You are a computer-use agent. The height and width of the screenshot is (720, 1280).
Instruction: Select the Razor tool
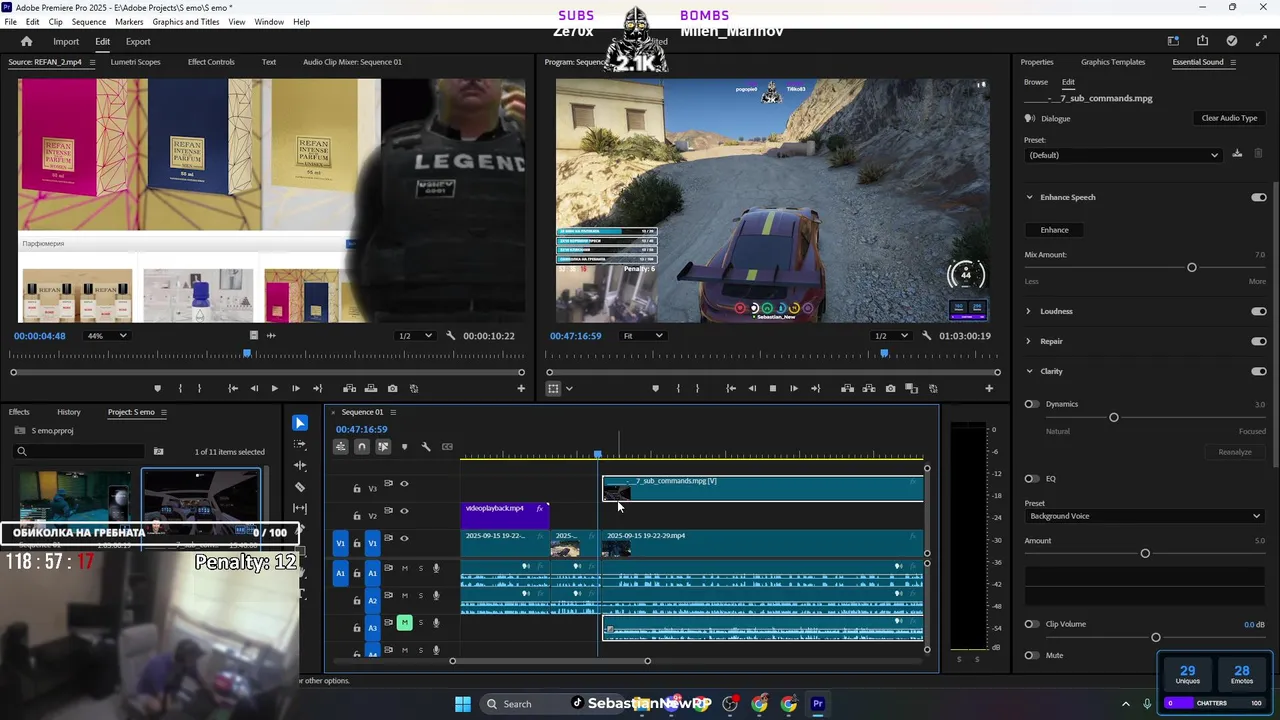300,487
